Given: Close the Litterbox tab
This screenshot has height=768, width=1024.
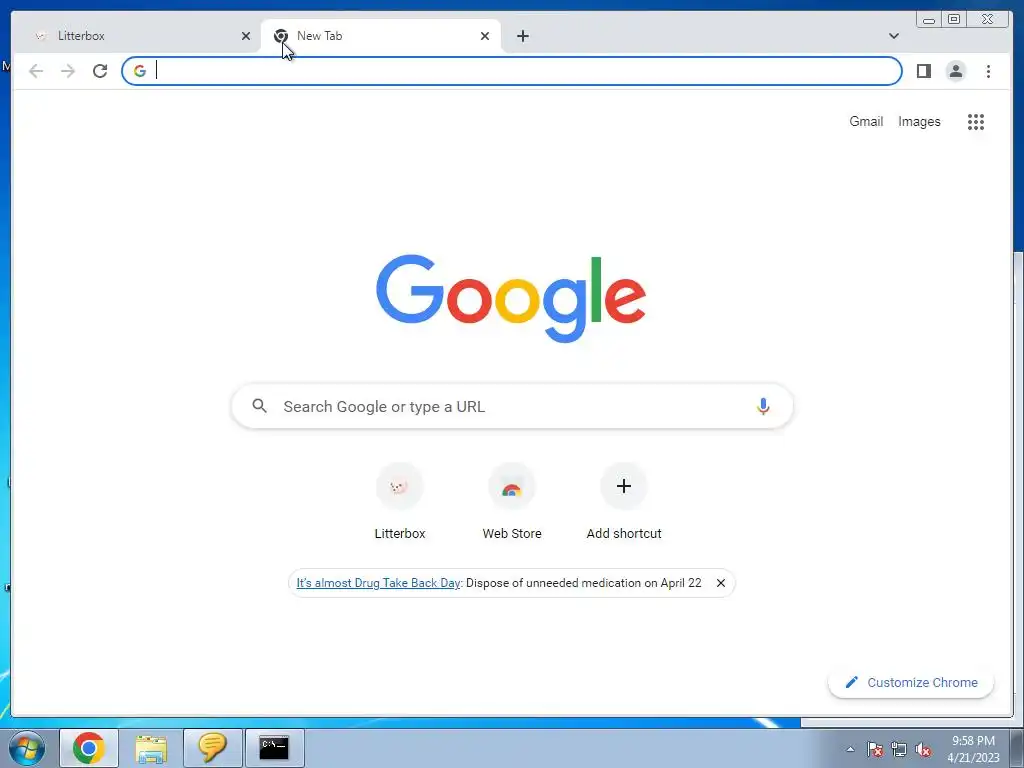Looking at the screenshot, I should tap(246, 36).
